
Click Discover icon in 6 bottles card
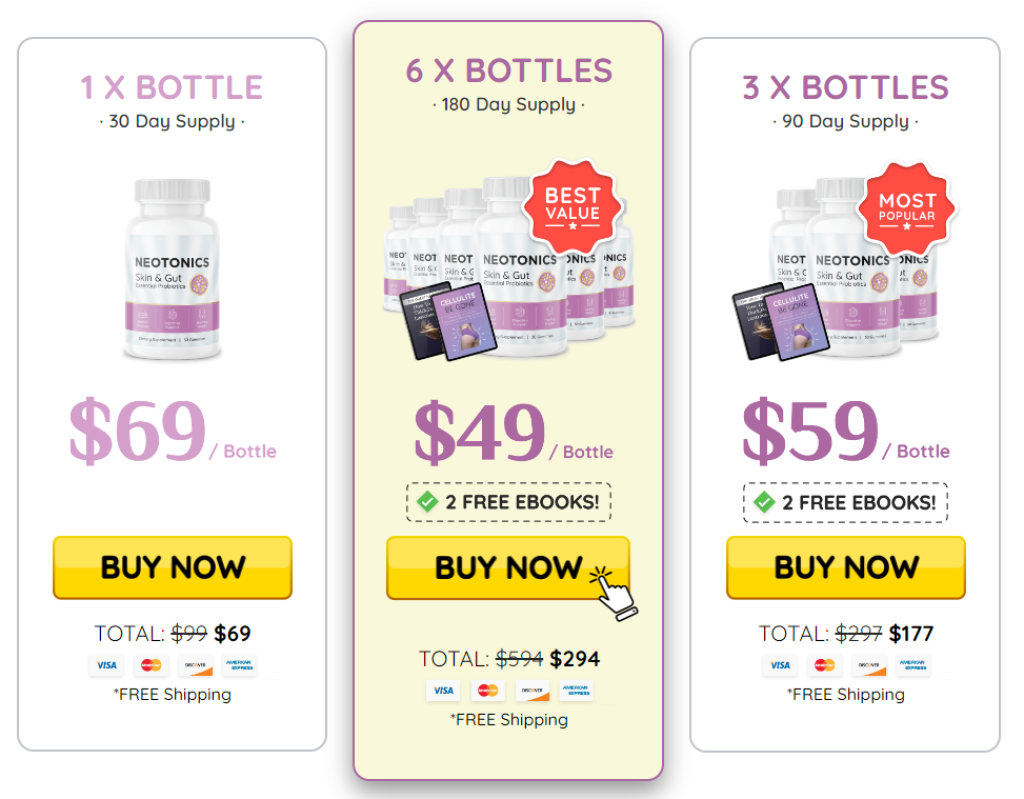532,691
